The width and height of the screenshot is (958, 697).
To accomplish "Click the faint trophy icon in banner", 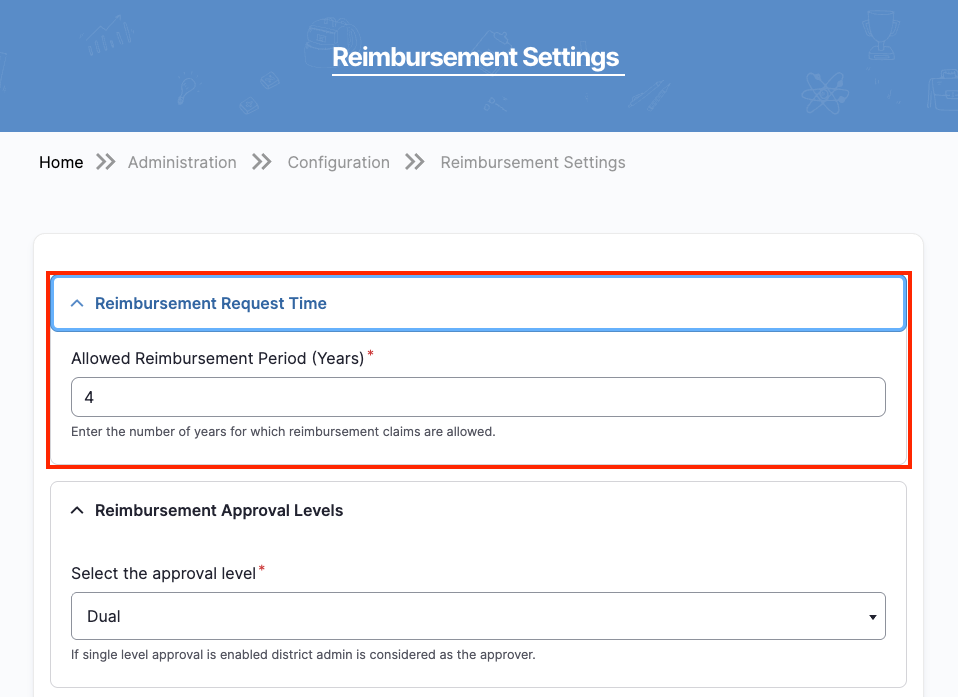I will [880, 34].
